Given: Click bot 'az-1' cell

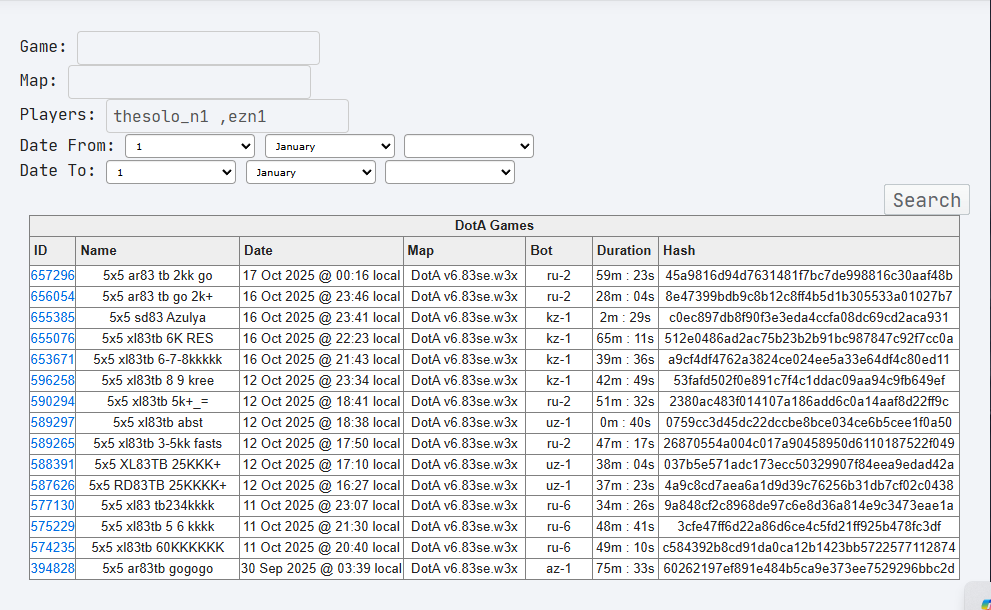Looking at the screenshot, I should pos(559,569).
